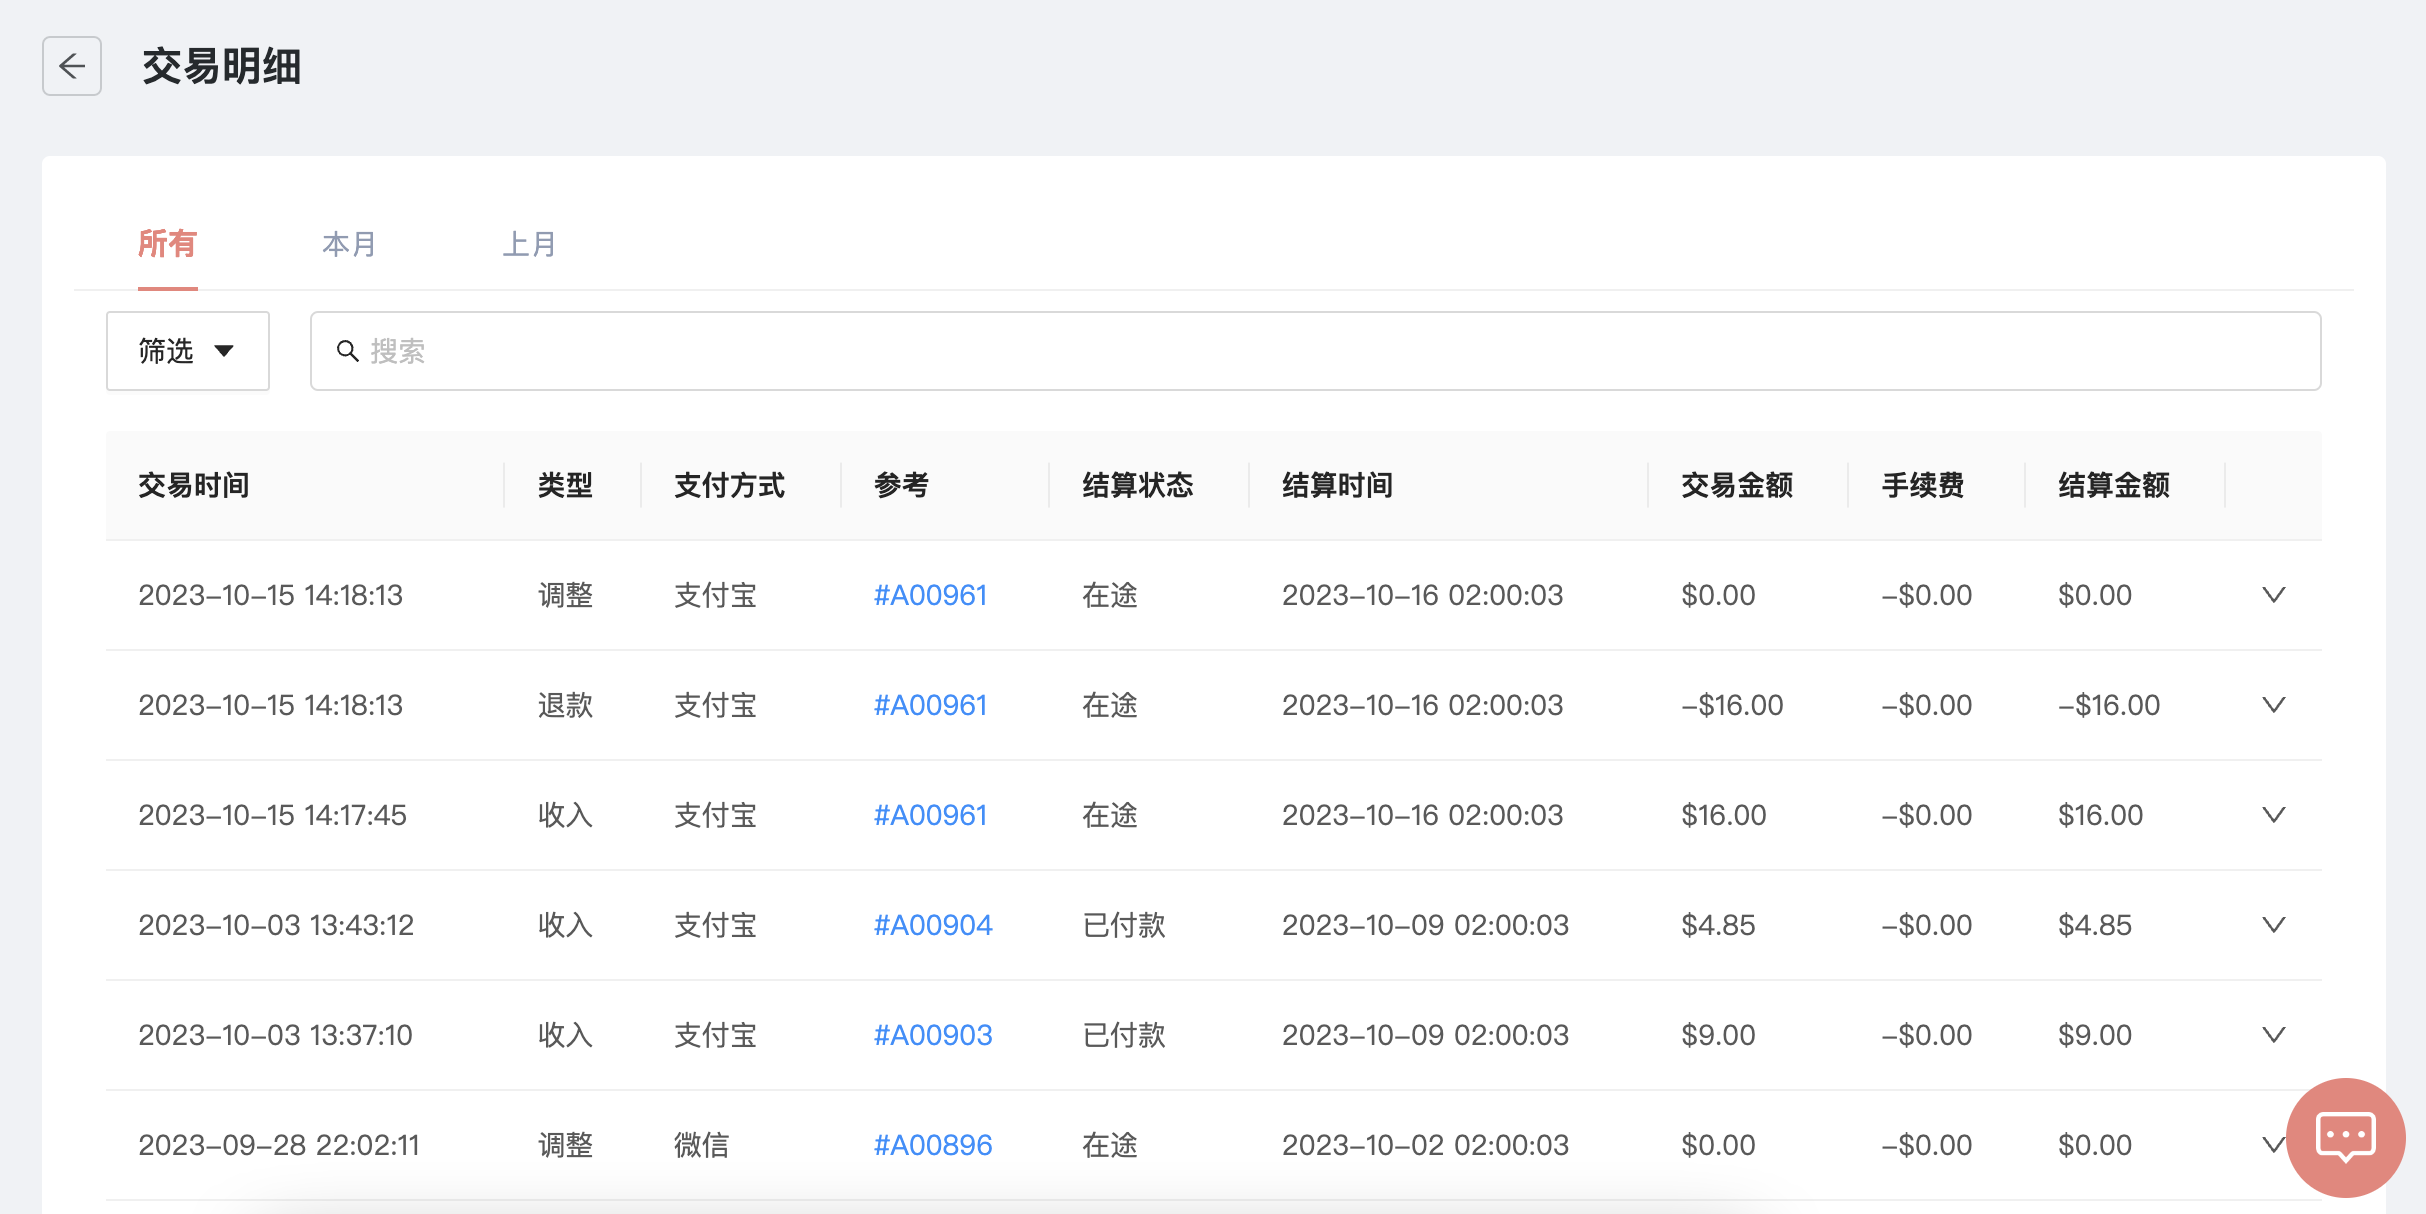The image size is (2426, 1214).
Task: Click the 微信 payment method cell
Action: click(x=701, y=1146)
